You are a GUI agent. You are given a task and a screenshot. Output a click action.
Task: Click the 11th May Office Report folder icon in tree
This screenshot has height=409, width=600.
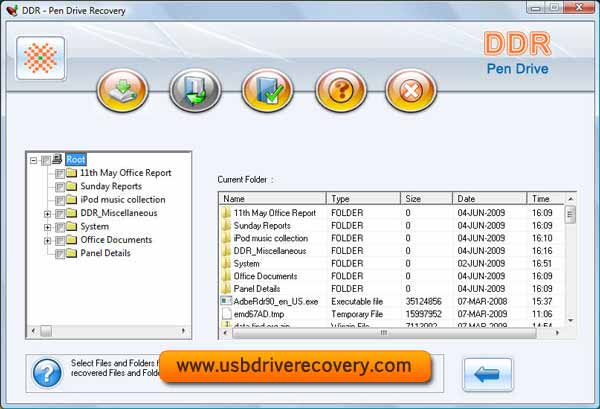(72, 173)
